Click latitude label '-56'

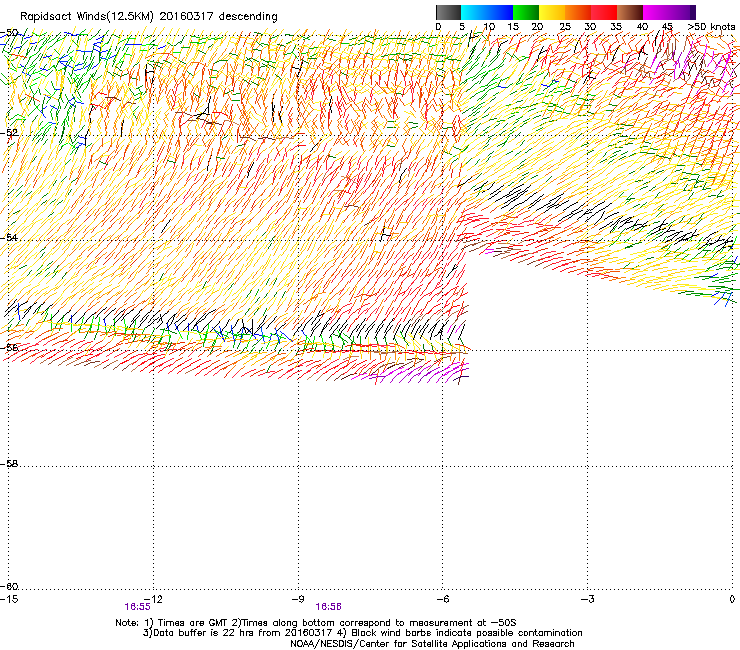(x=9, y=348)
